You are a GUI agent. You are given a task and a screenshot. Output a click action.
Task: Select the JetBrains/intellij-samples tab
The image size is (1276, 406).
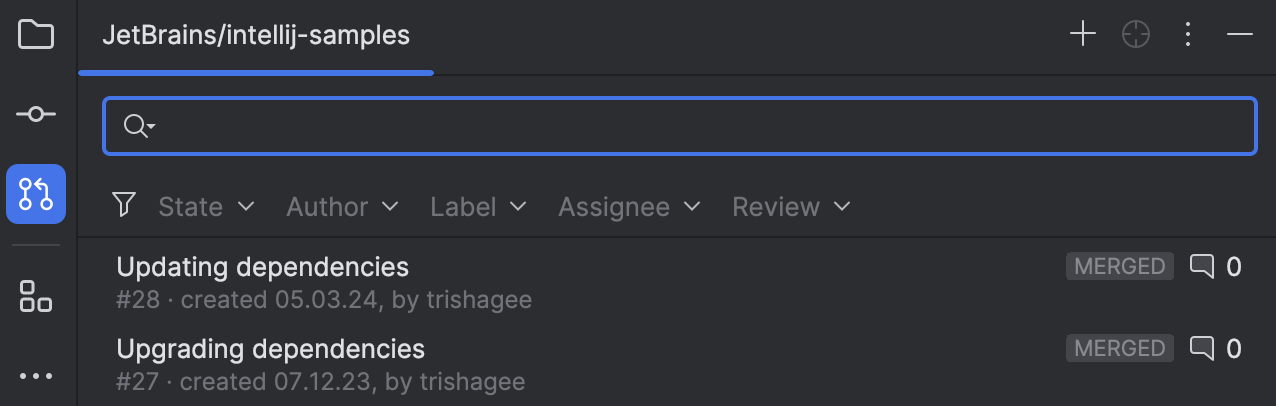pos(256,36)
